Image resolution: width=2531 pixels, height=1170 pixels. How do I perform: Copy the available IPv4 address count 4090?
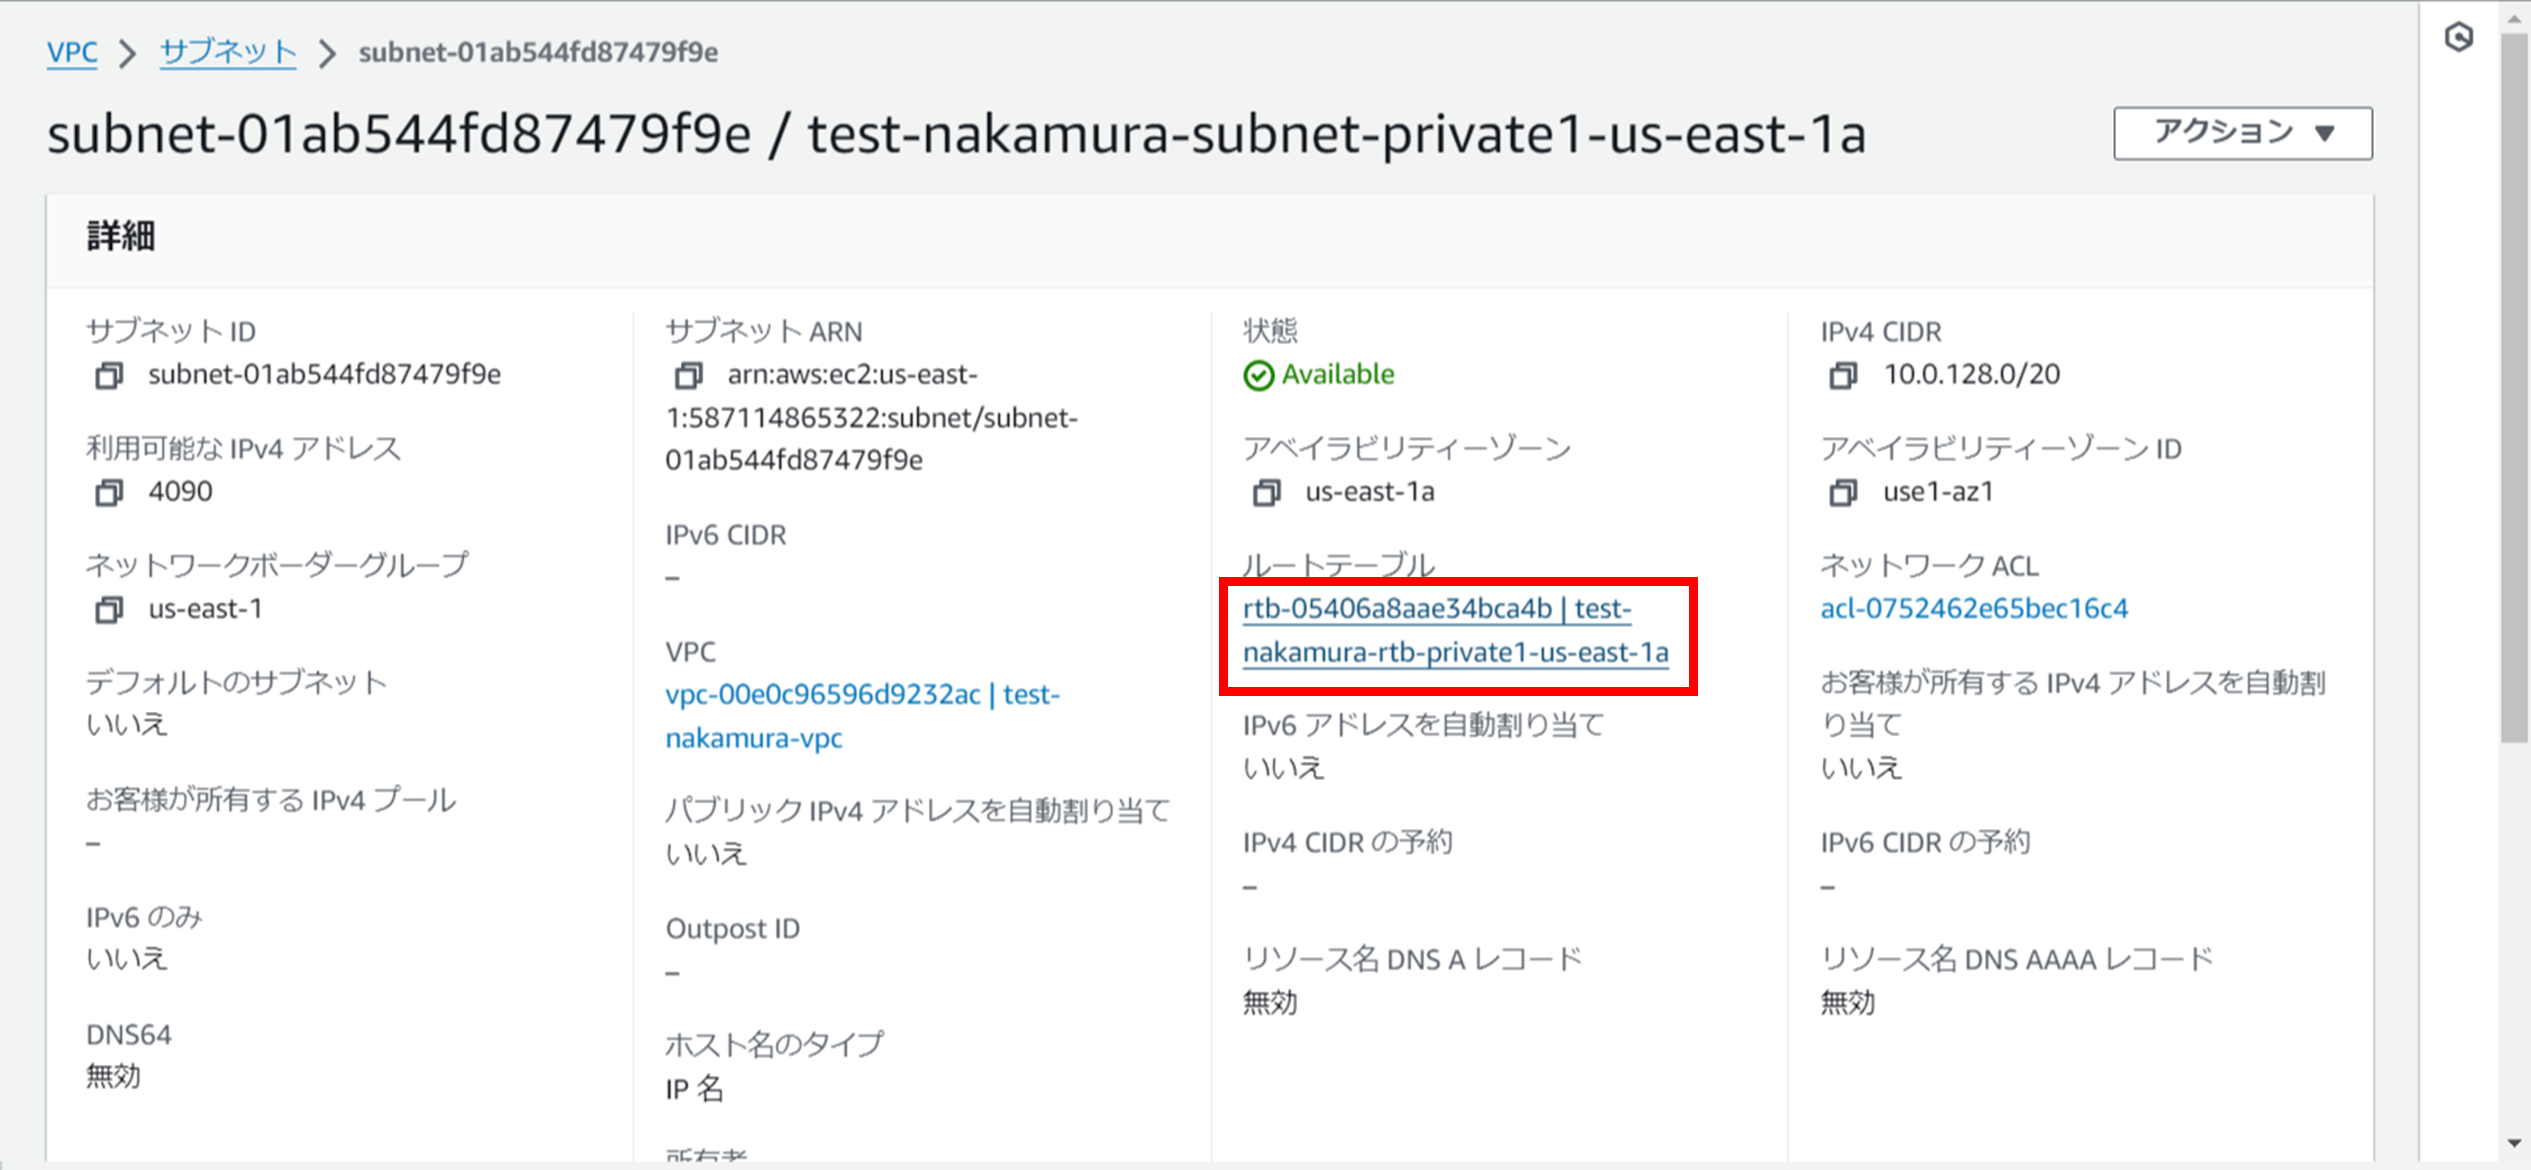tap(110, 492)
